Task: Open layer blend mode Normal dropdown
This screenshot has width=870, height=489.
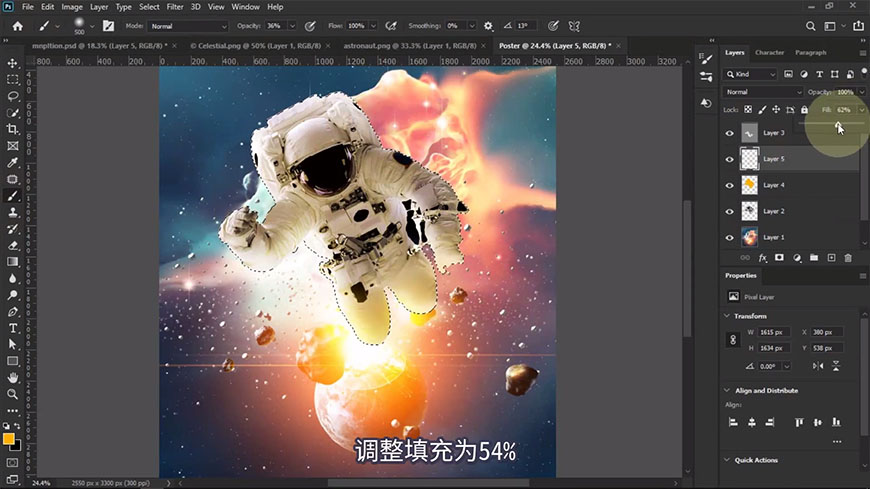Action: tap(763, 92)
